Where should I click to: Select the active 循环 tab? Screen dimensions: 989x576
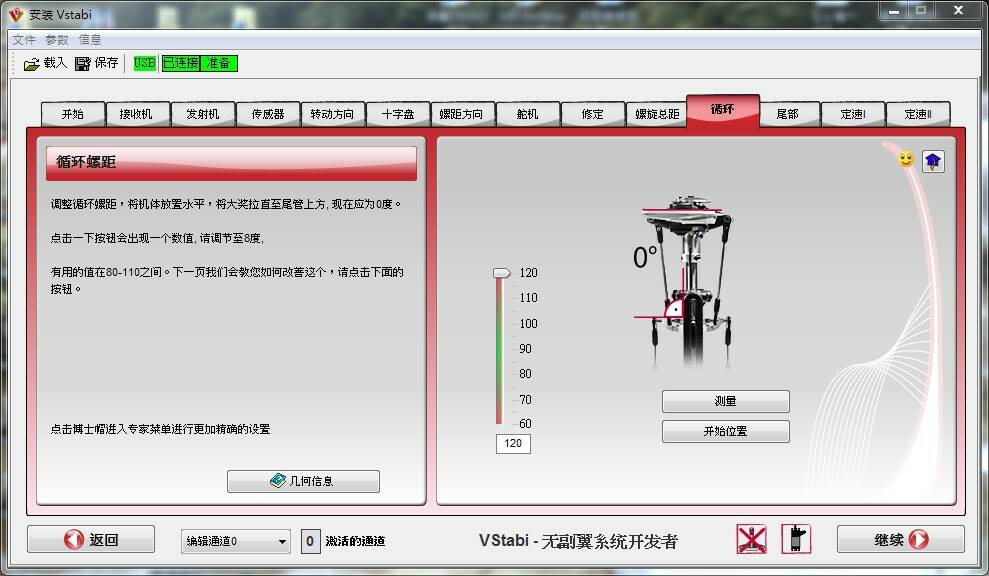(723, 110)
